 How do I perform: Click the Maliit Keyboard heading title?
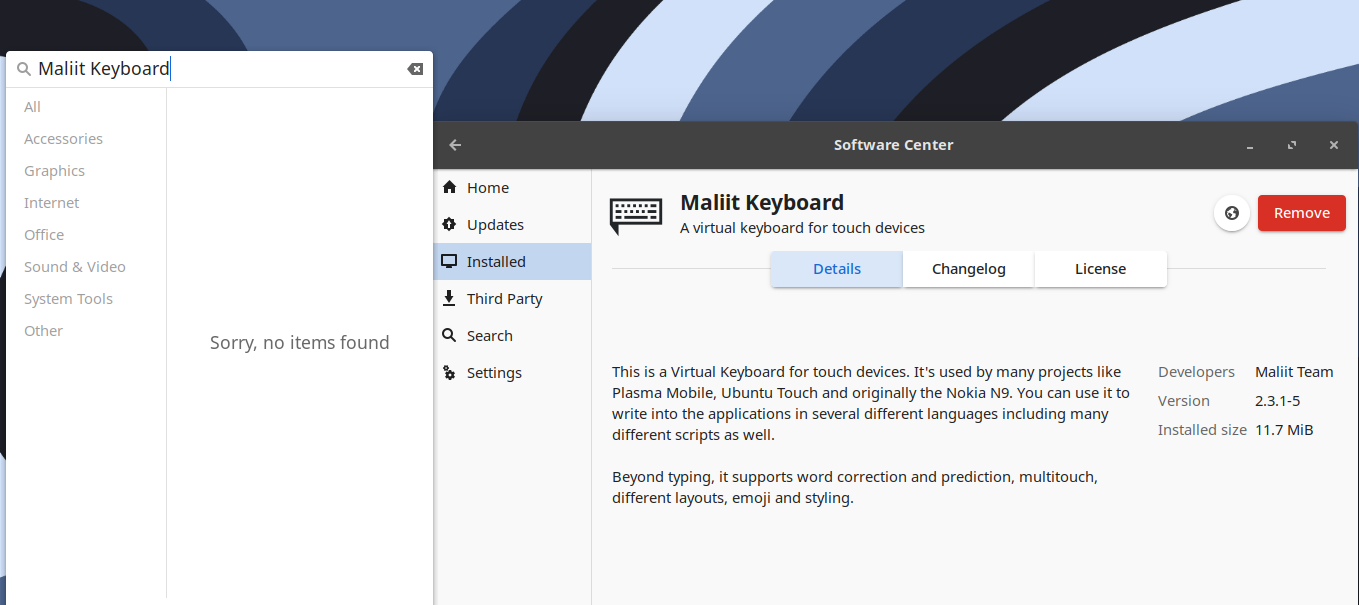(x=762, y=202)
